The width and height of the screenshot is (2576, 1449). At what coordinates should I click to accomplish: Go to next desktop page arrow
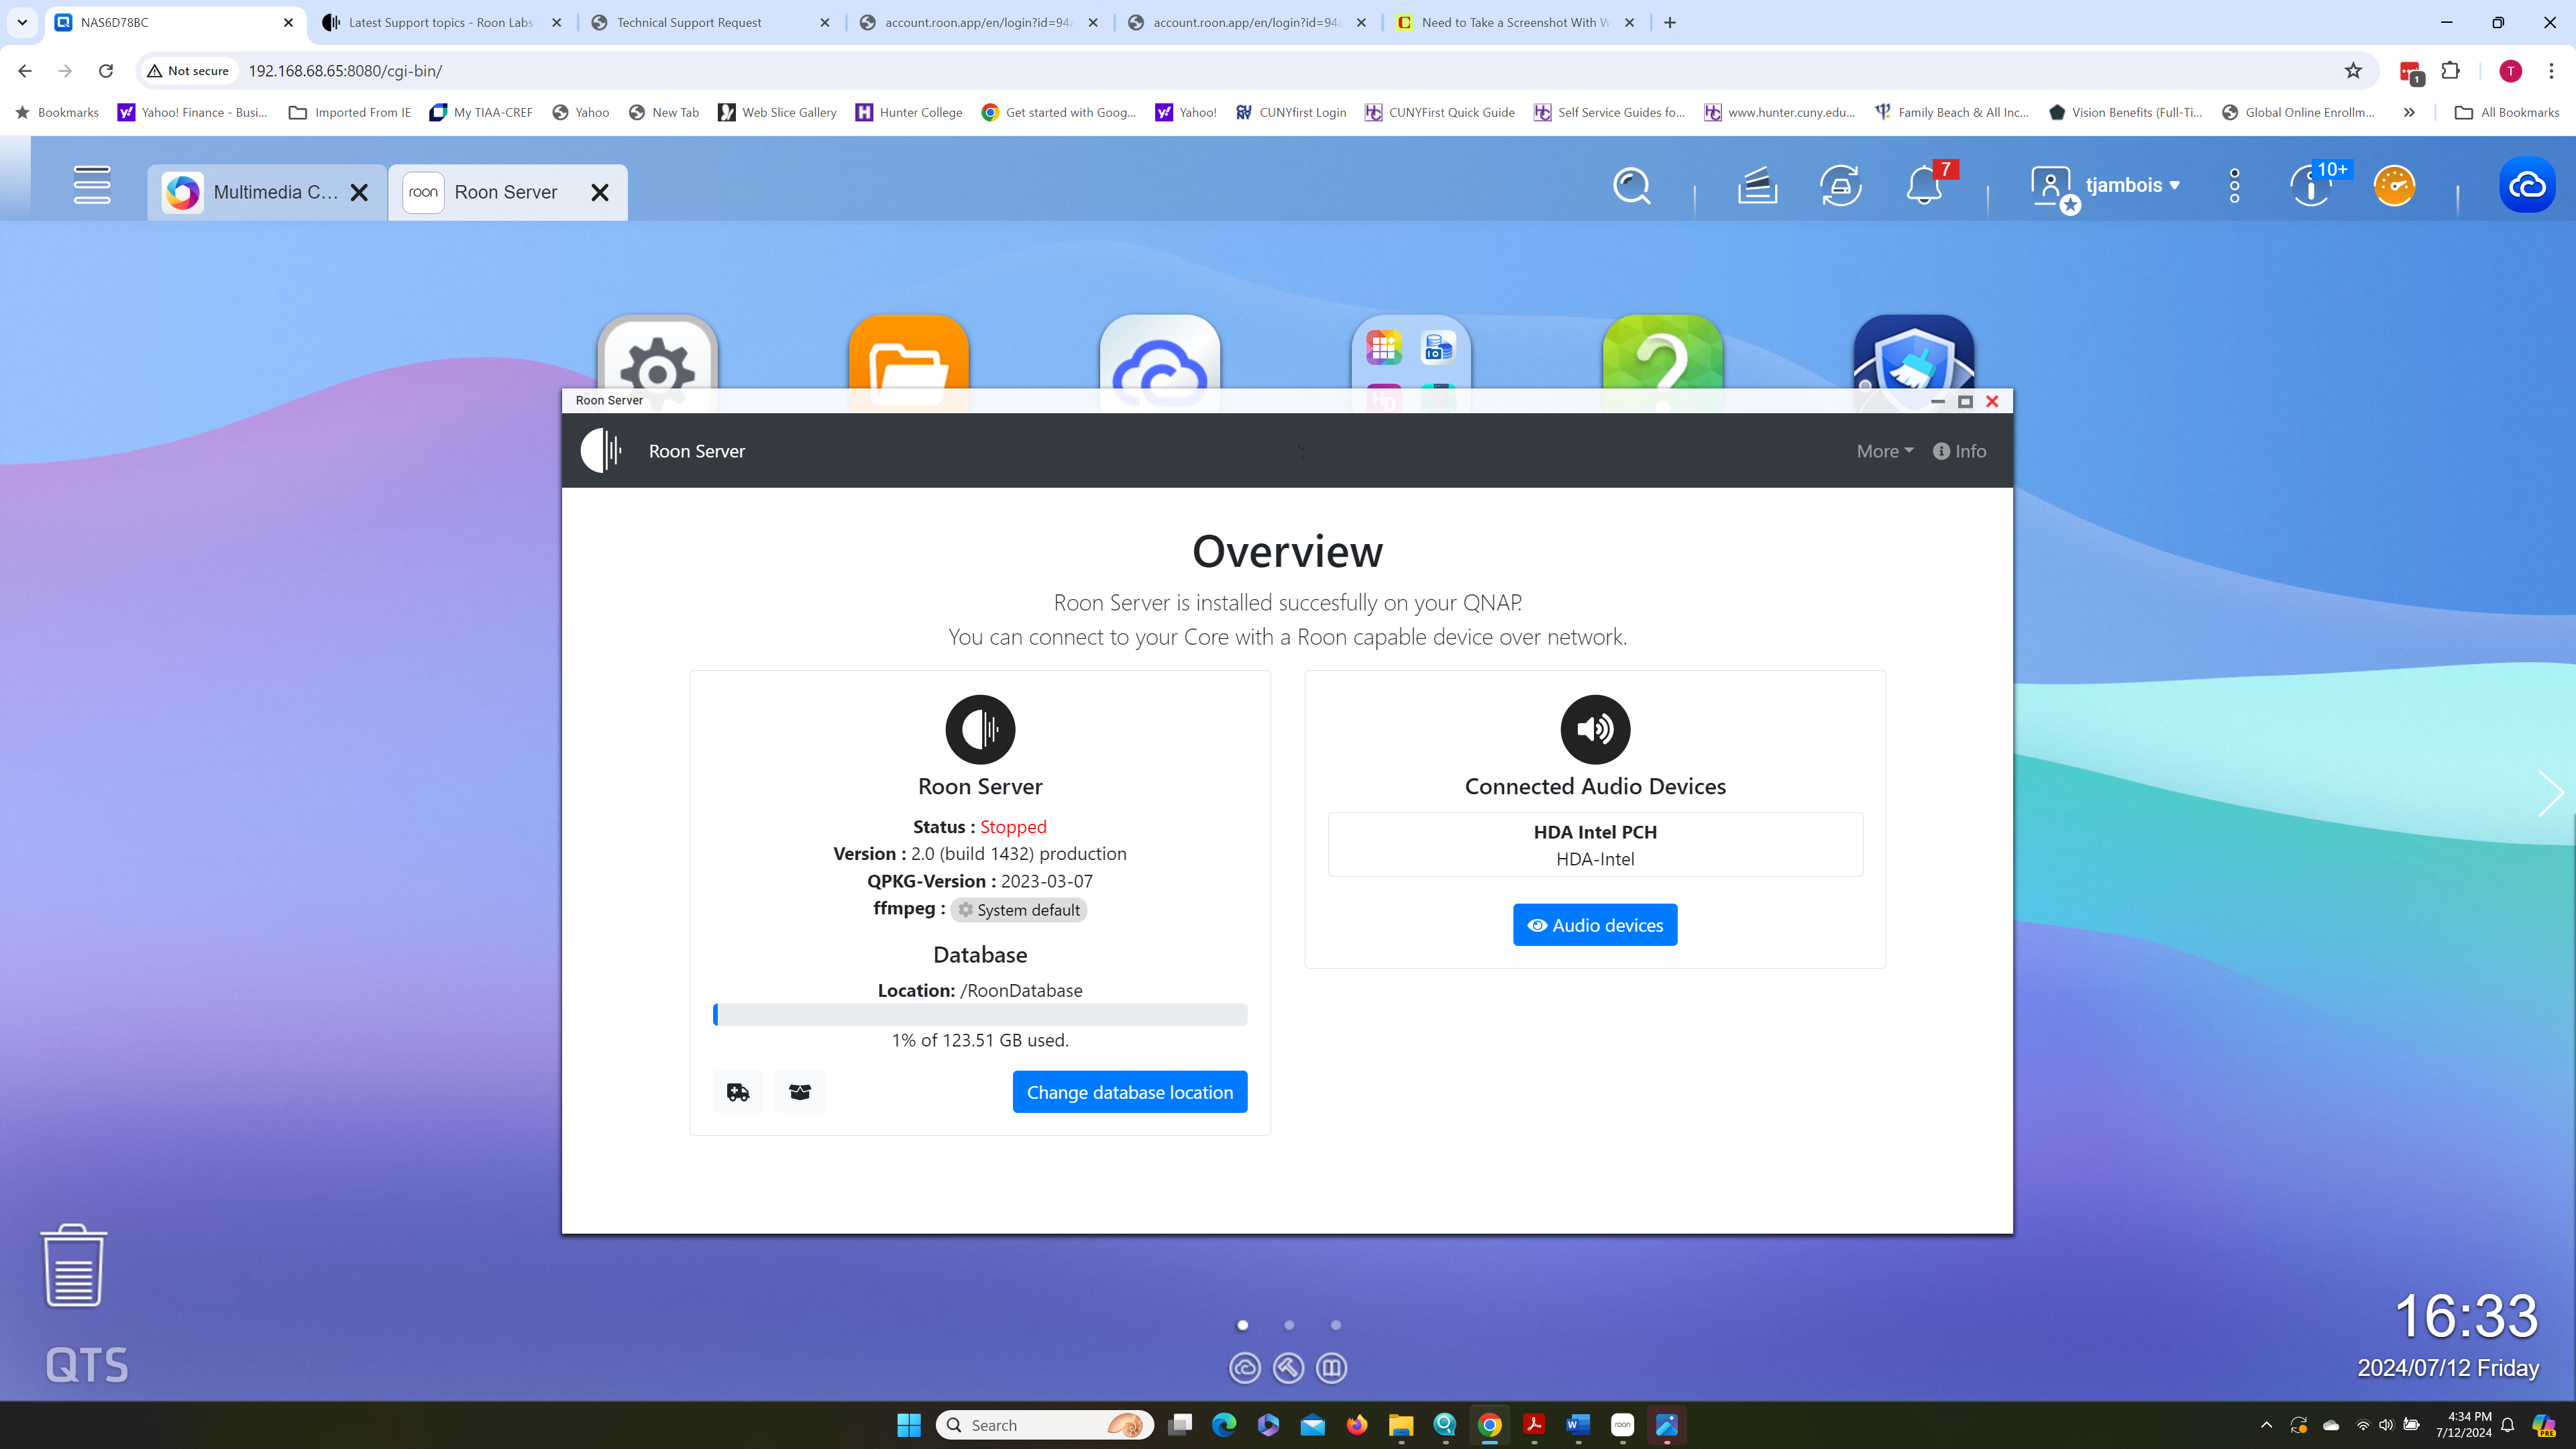pos(2551,794)
